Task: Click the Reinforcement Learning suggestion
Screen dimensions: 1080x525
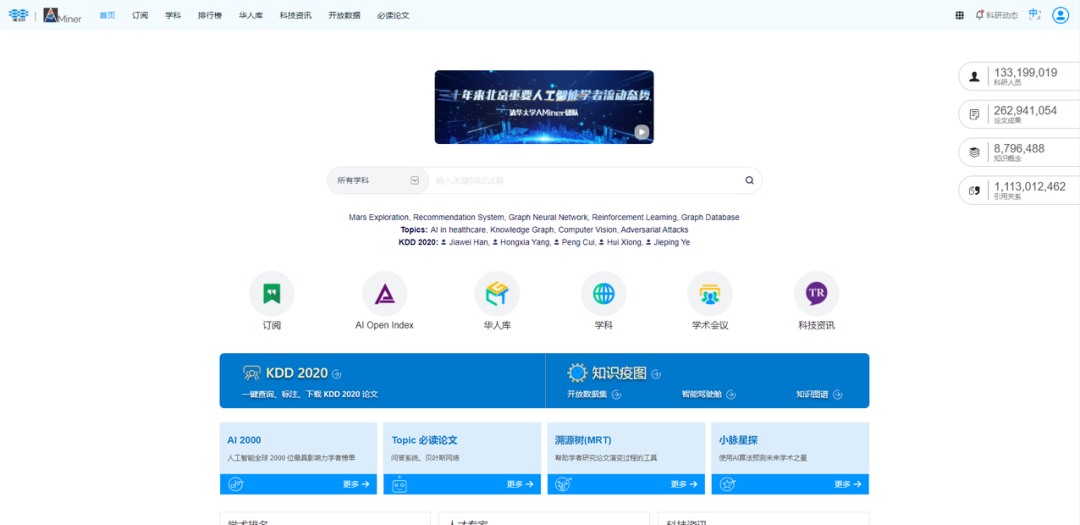Action: (x=634, y=217)
